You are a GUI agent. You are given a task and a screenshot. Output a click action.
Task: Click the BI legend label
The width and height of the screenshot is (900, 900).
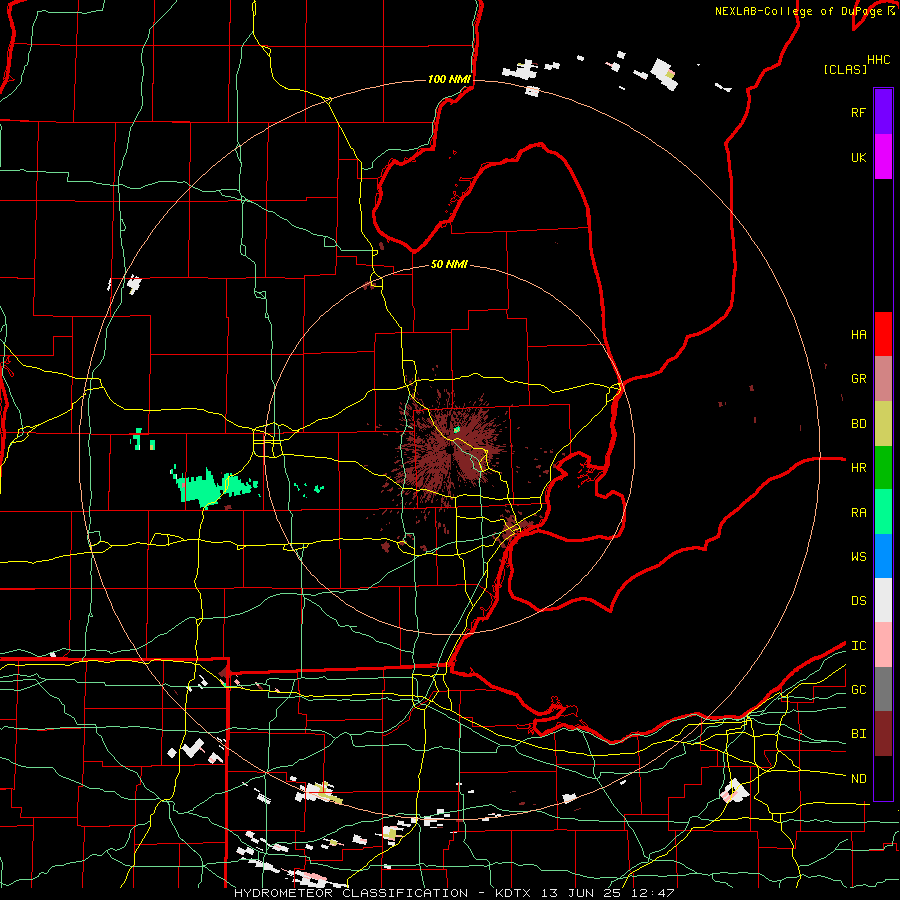858,734
